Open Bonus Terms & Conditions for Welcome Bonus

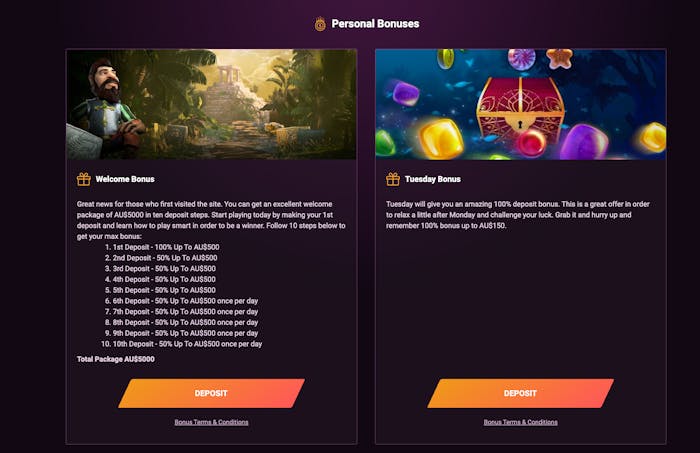coord(211,422)
